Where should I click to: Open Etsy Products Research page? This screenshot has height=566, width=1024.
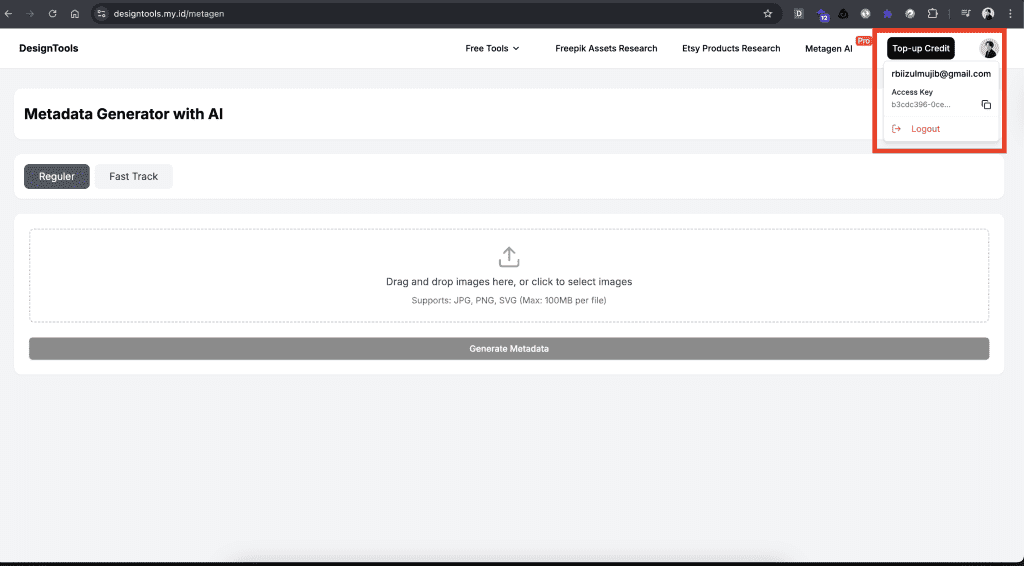(x=731, y=48)
